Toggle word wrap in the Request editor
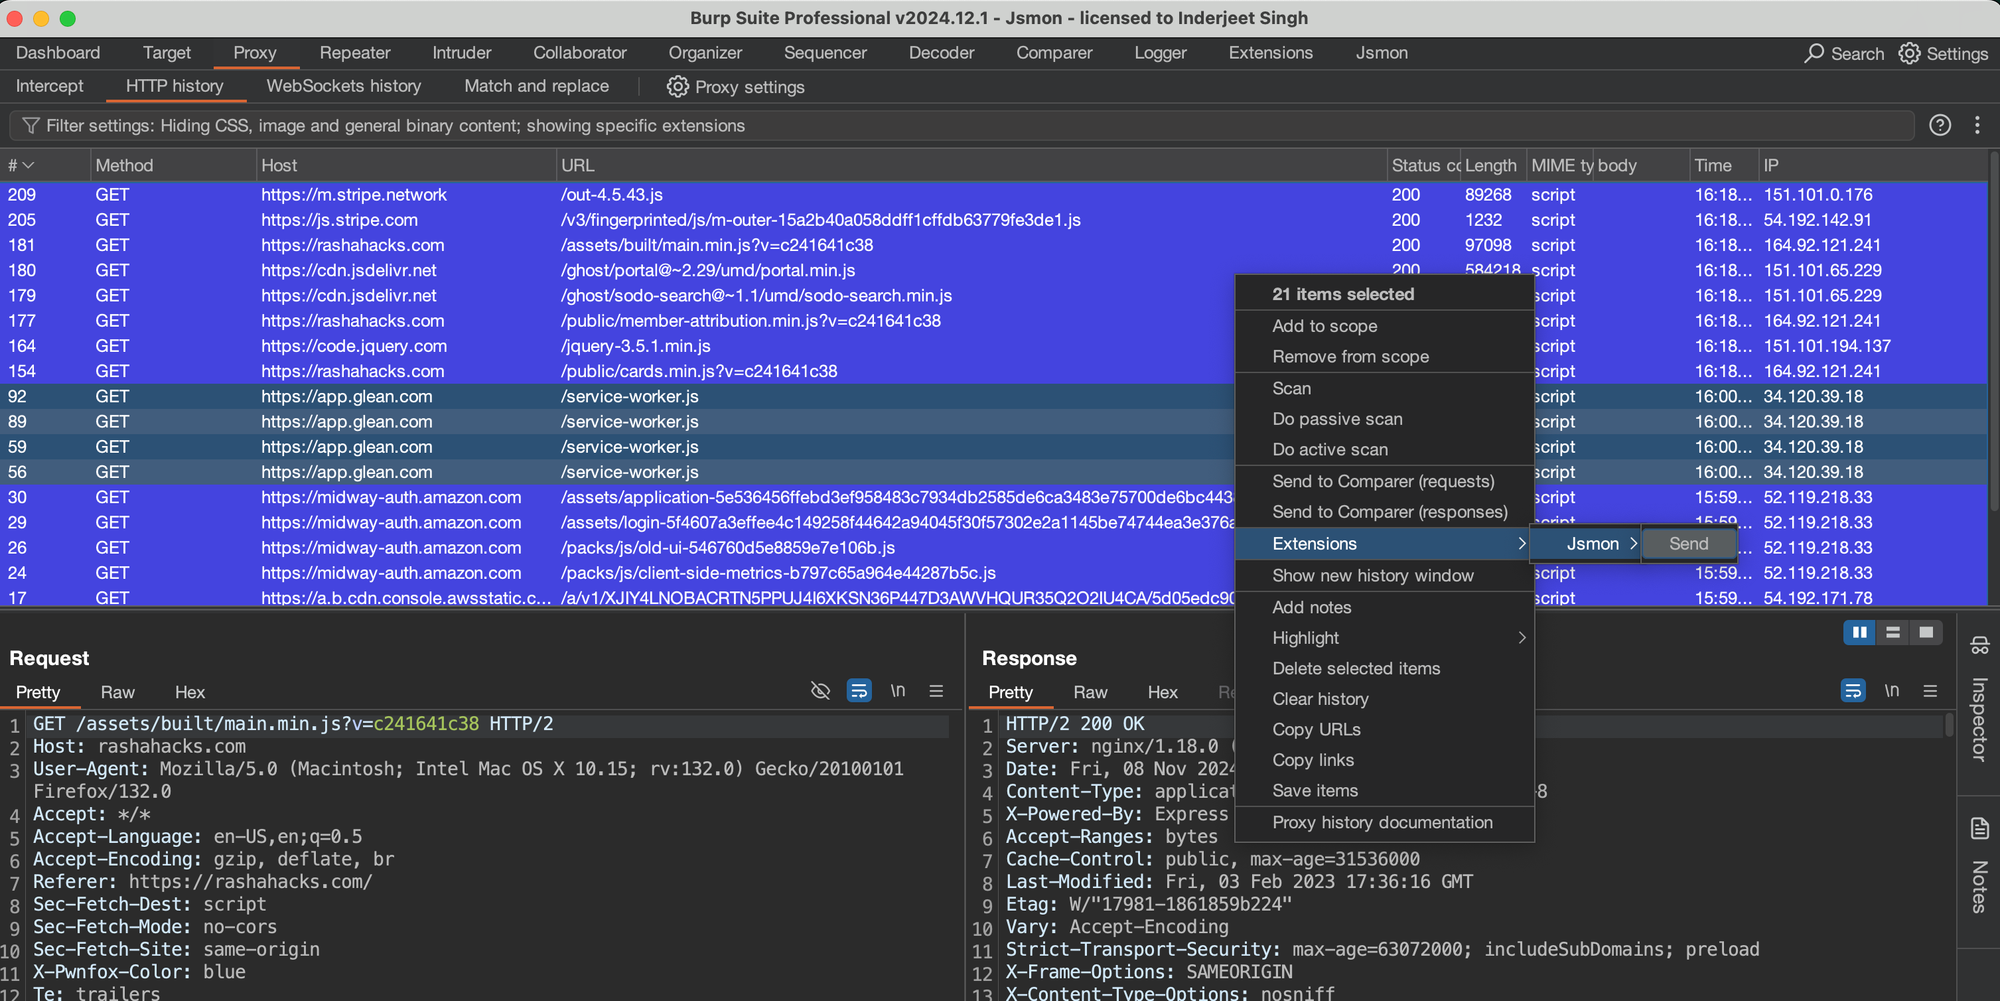 (858, 690)
